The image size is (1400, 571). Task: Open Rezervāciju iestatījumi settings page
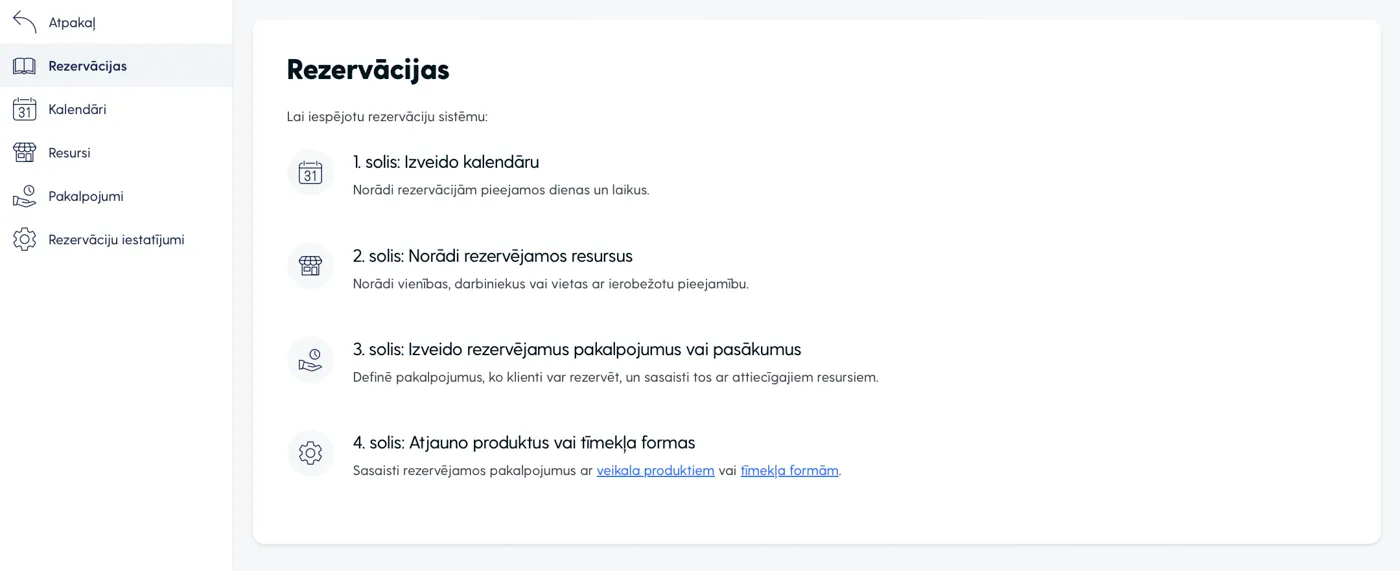[x=116, y=240]
